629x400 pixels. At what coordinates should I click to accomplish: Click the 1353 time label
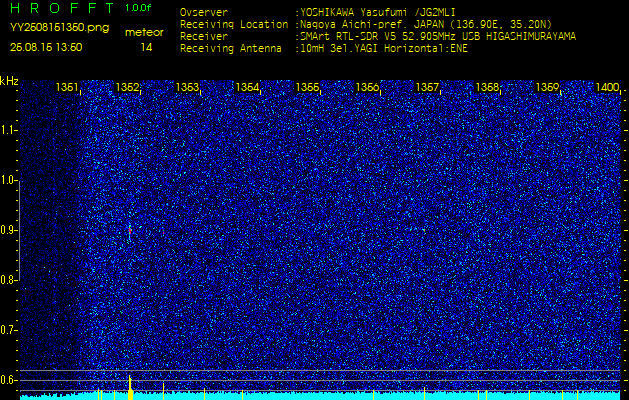tap(187, 87)
